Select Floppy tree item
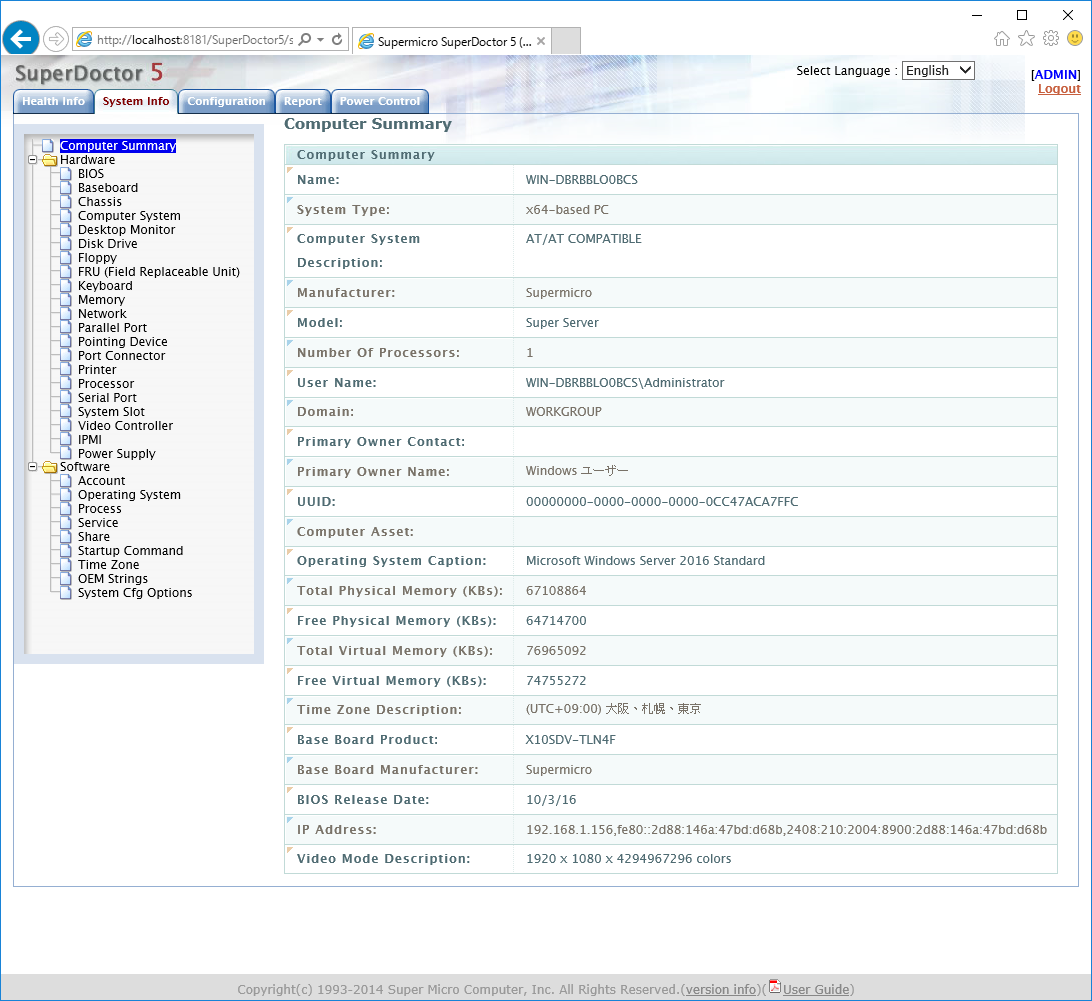The height and width of the screenshot is (1001, 1092). click(97, 258)
